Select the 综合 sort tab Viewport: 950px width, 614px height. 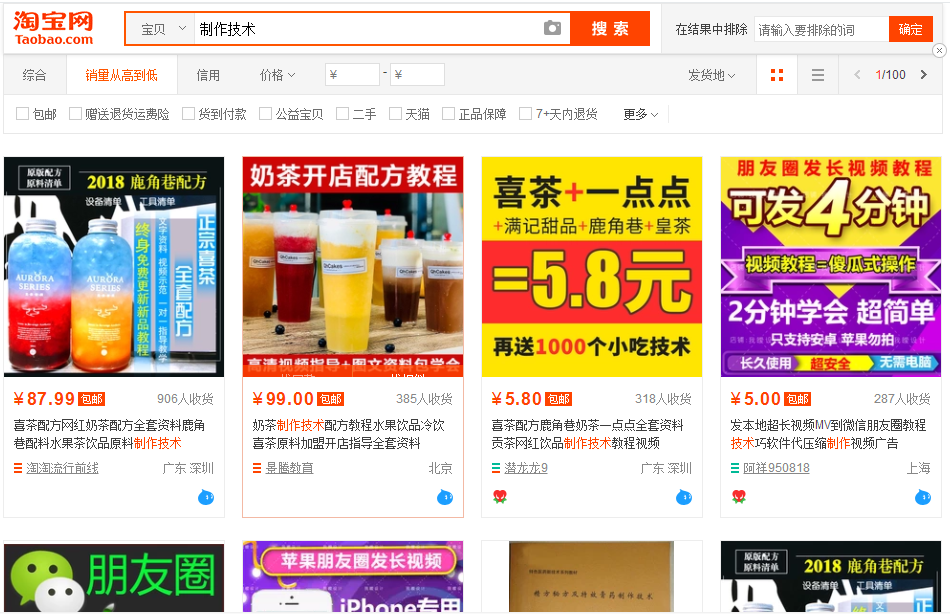click(x=35, y=75)
